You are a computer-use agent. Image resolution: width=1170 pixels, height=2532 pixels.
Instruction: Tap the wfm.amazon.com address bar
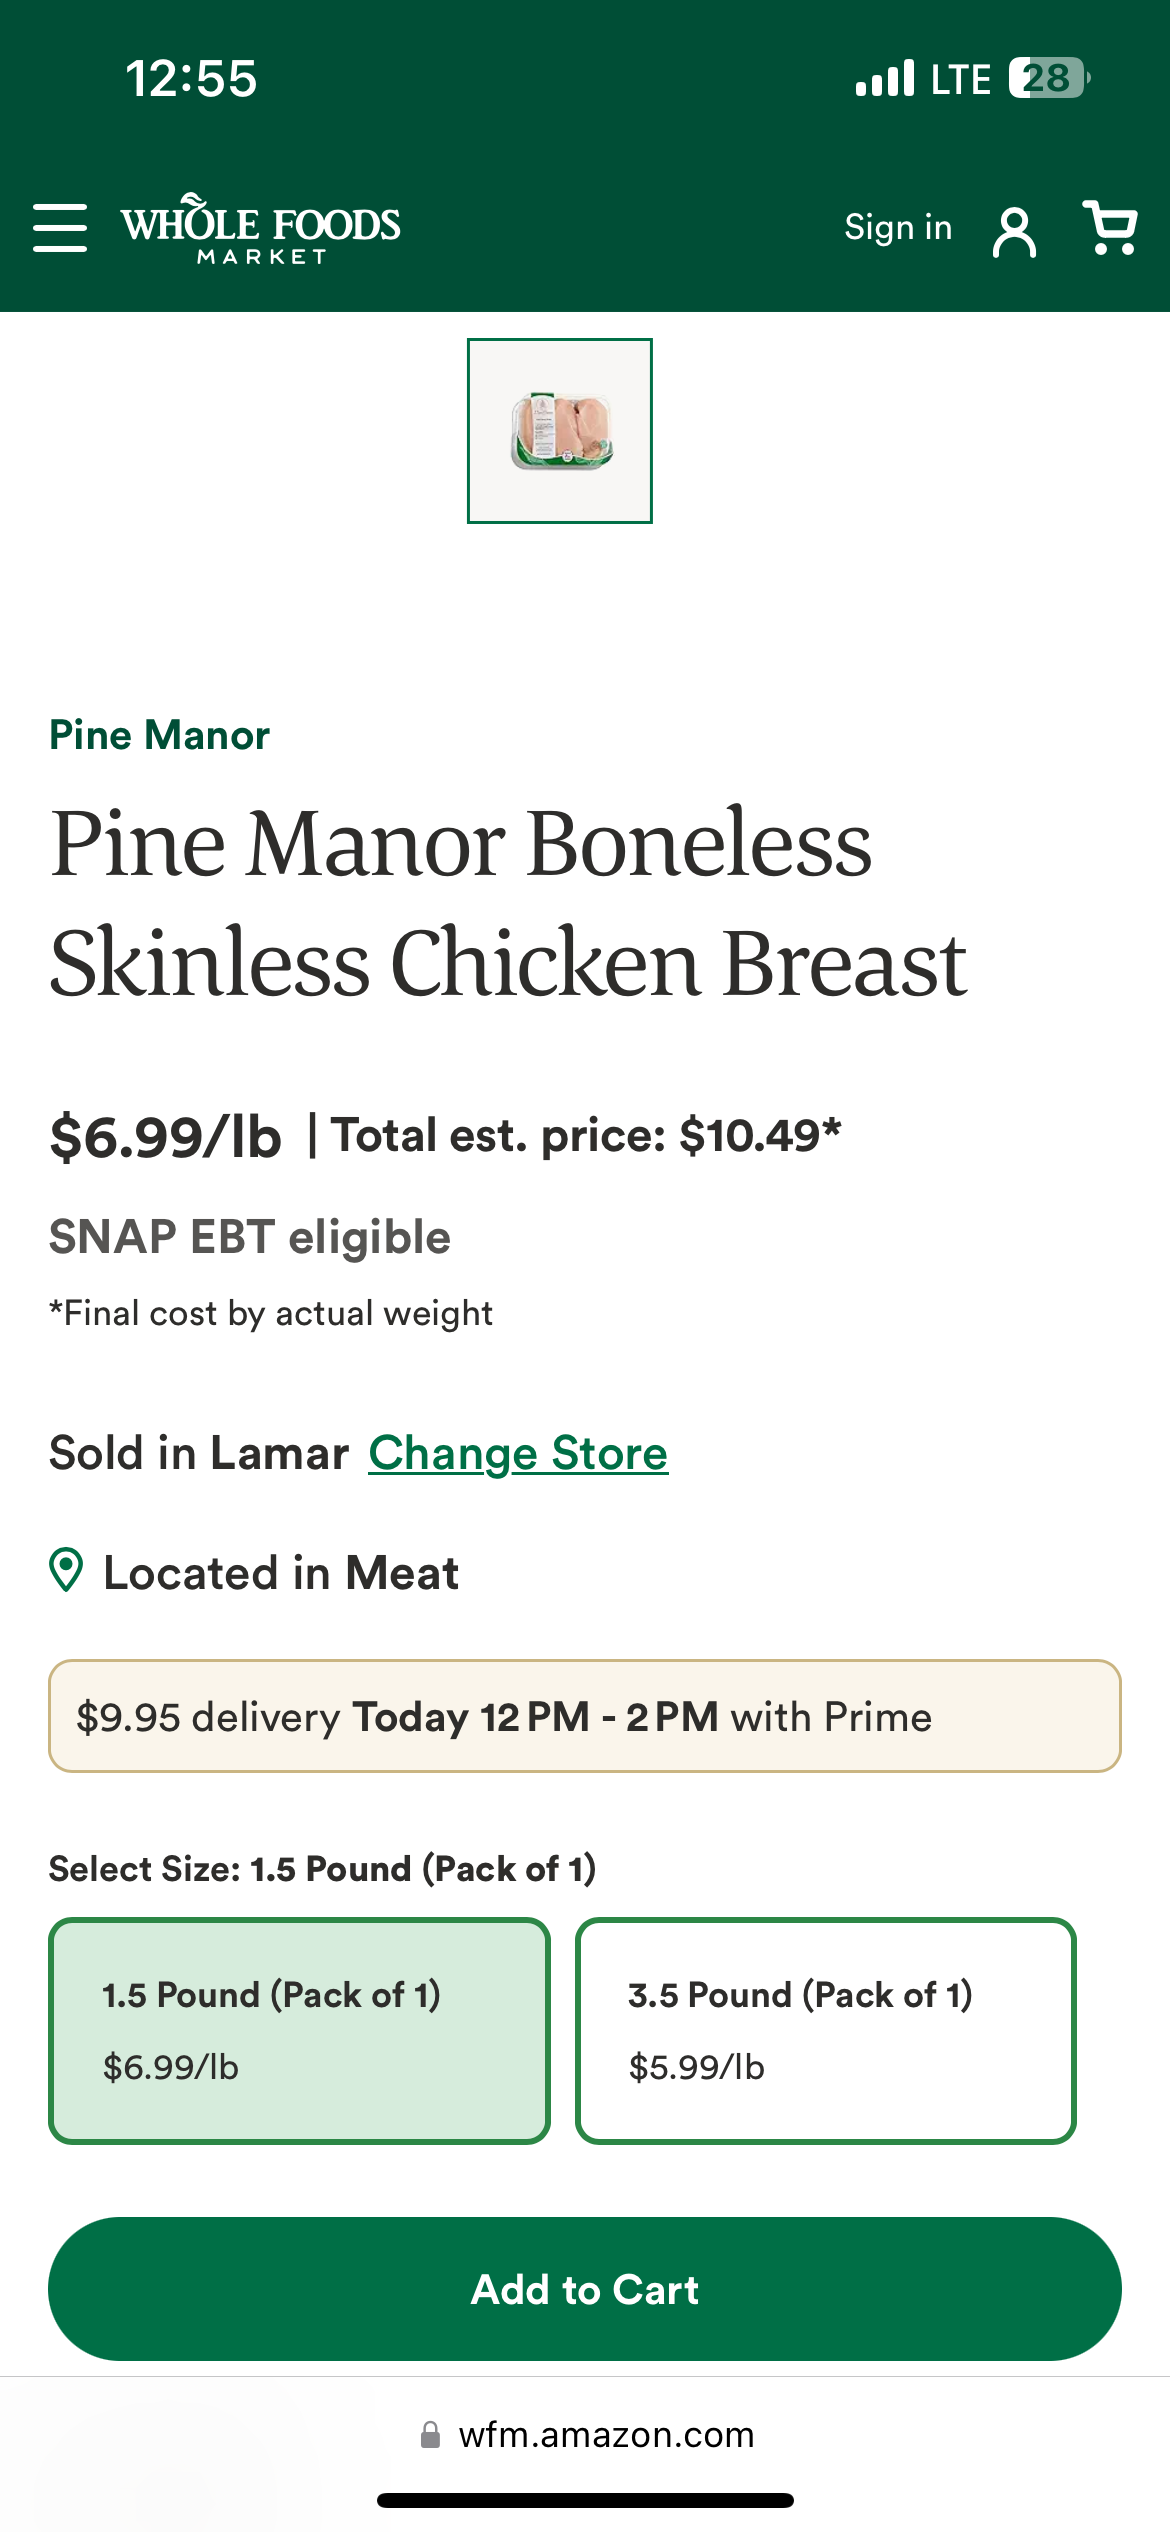[605, 2435]
